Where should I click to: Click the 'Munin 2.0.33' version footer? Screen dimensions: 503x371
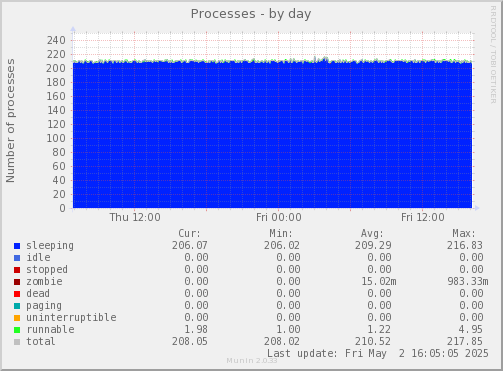point(252,361)
